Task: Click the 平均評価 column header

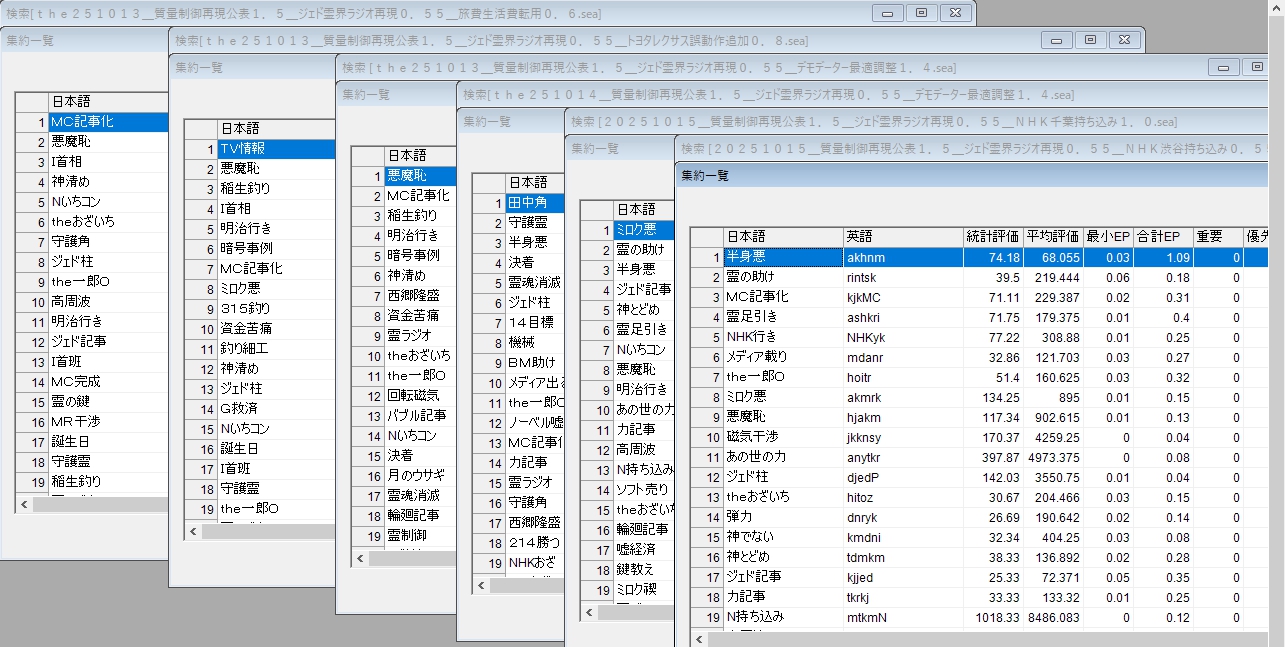Action: [1053, 237]
